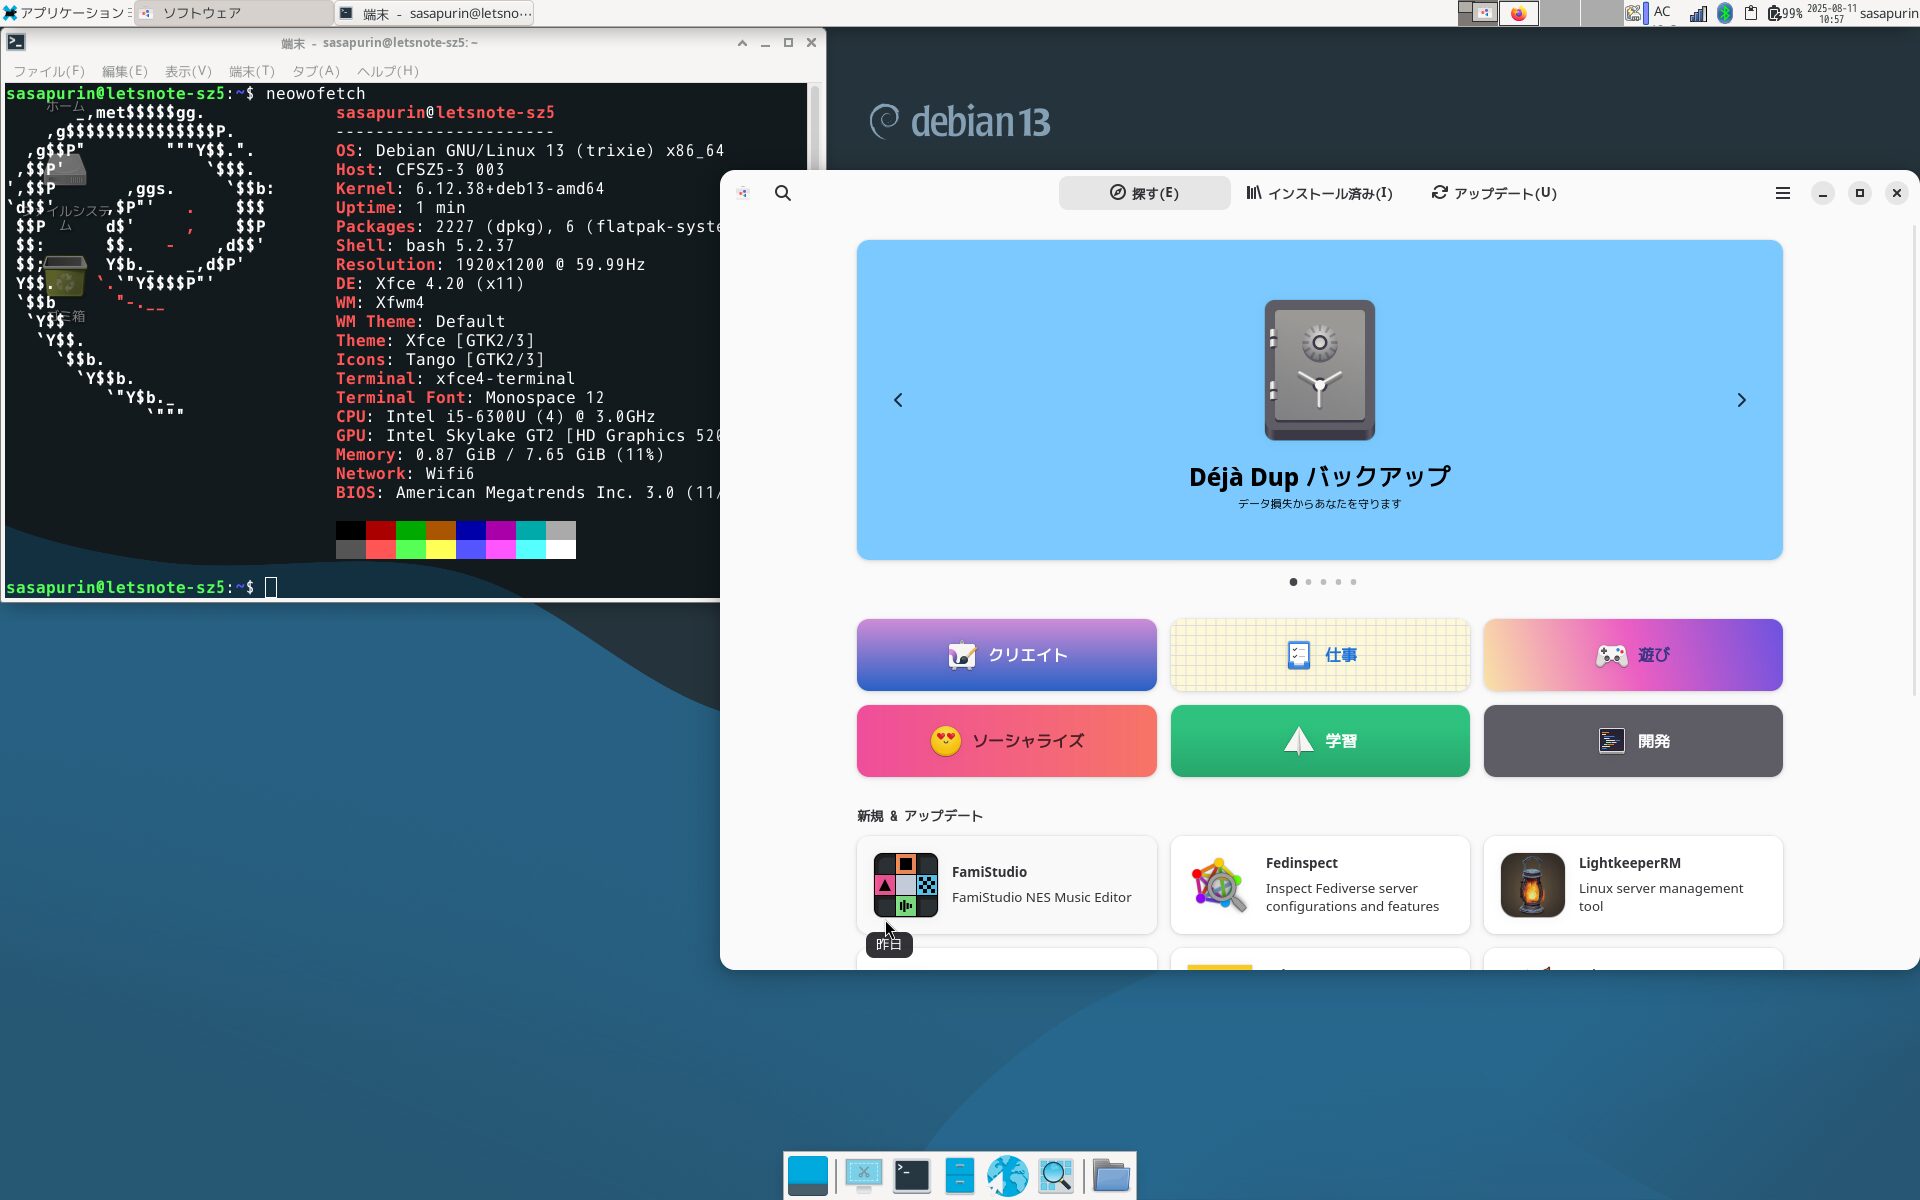The width and height of the screenshot is (1920, 1200).
Task: Focus the Software taskbar button in panel
Action: [235, 13]
